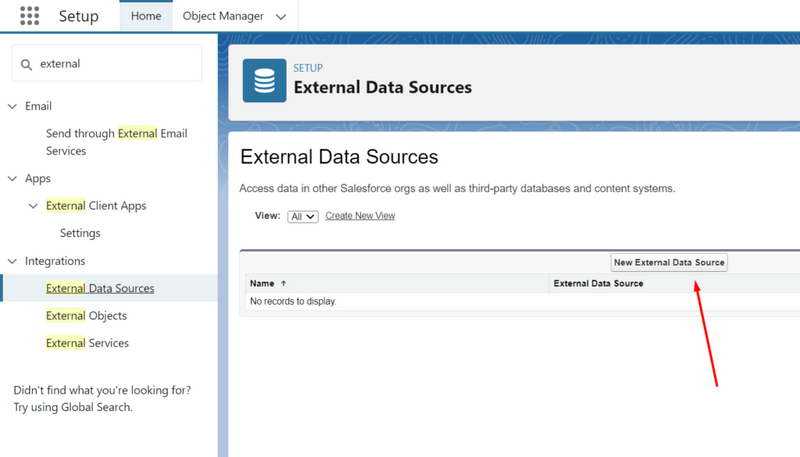Open the Create New View link
Image resolution: width=800 pixels, height=457 pixels.
[360, 216]
